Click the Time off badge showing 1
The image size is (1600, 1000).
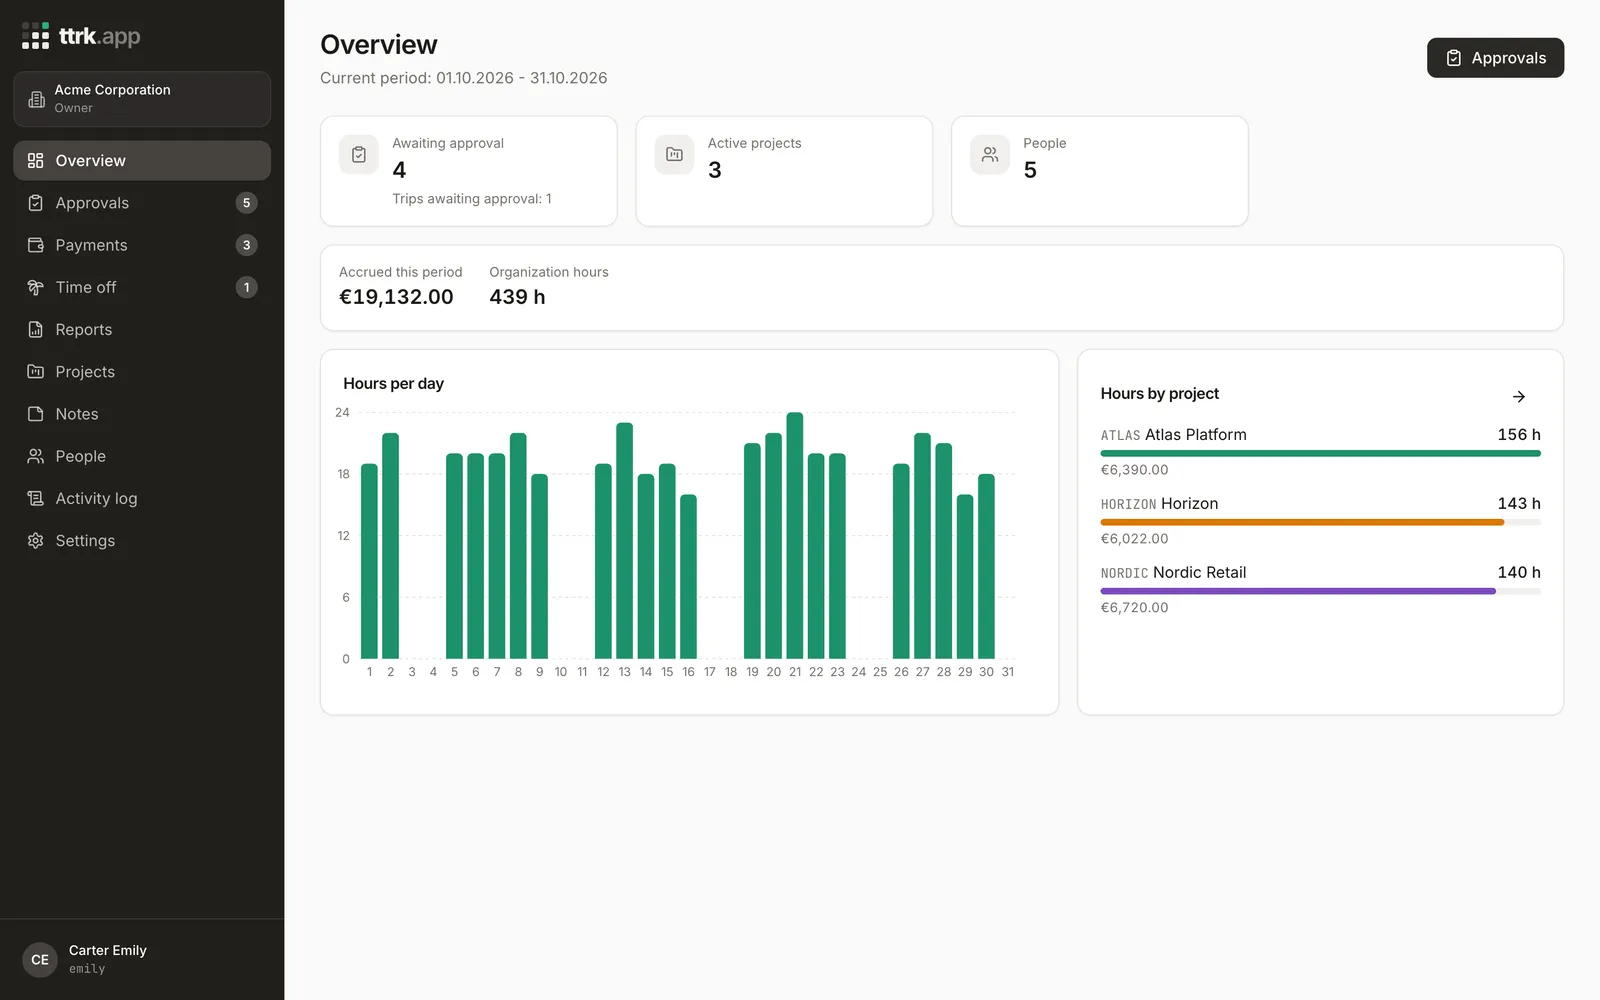tap(247, 287)
